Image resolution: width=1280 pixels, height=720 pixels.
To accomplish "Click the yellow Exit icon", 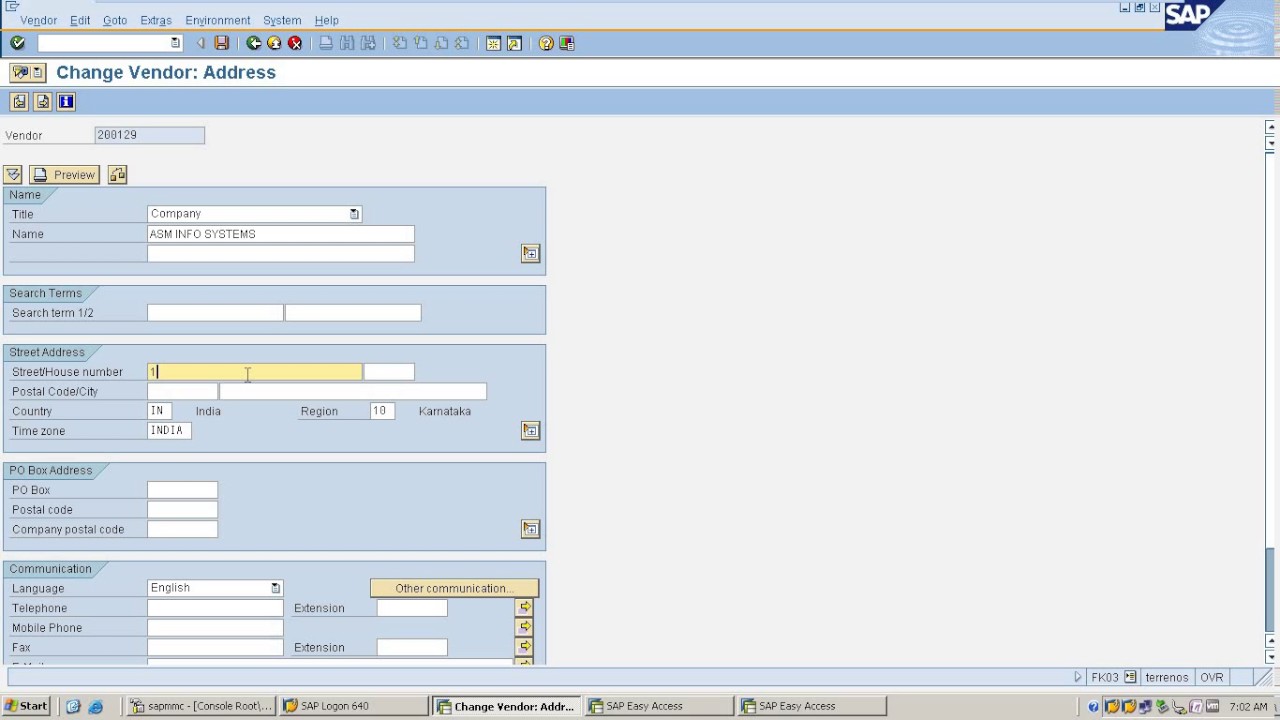I will pos(274,43).
